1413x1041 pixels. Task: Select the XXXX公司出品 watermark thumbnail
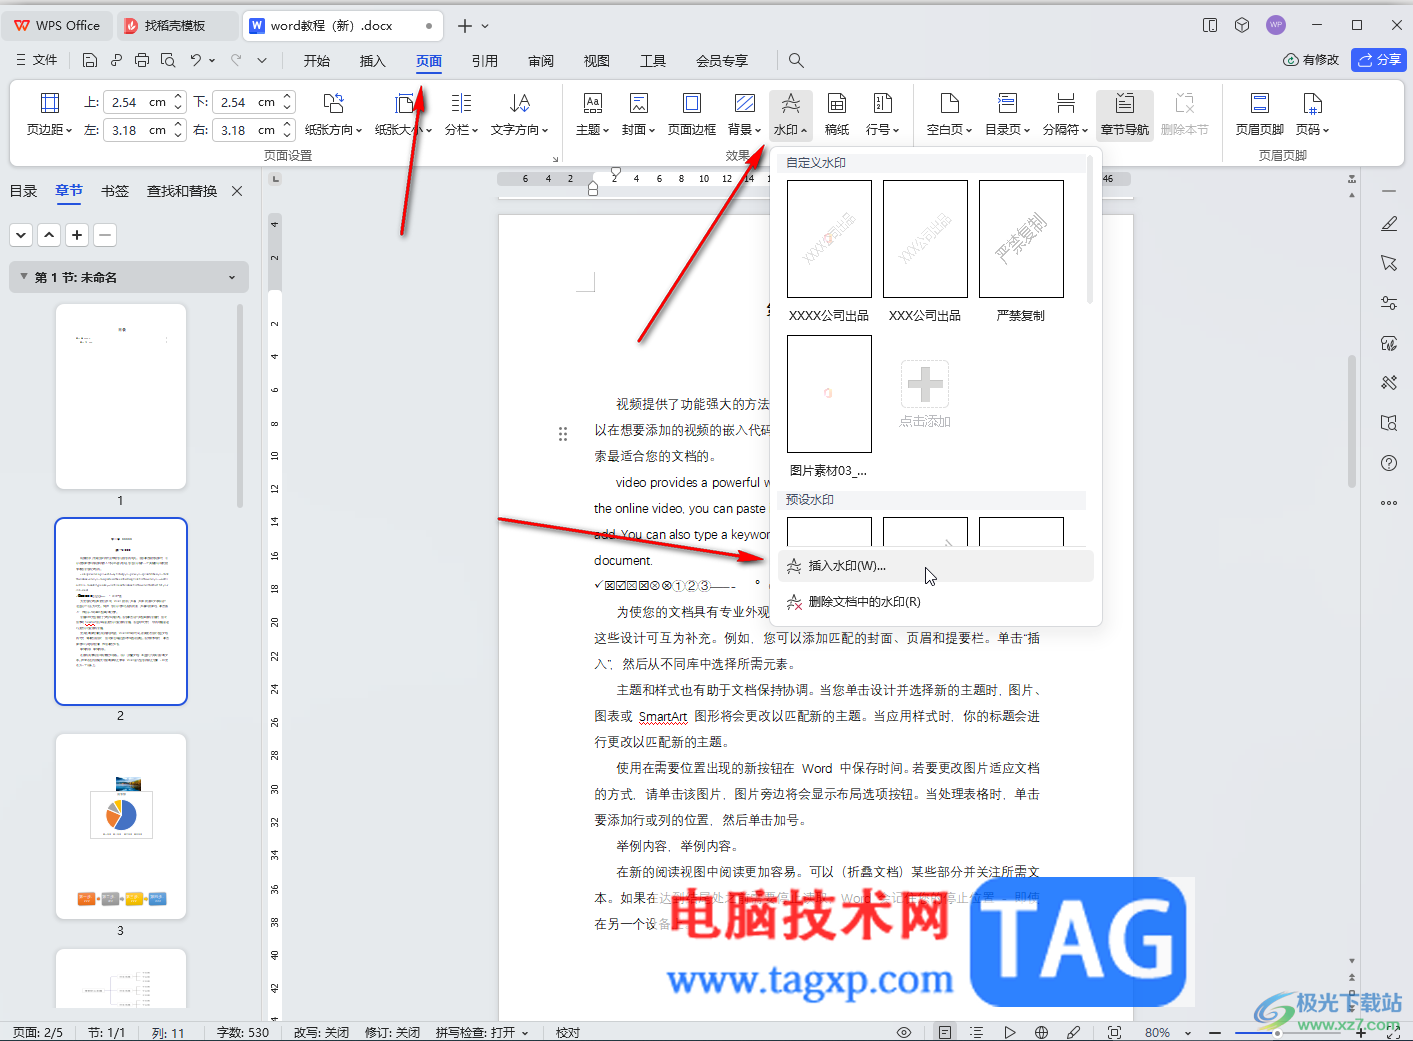pos(829,239)
